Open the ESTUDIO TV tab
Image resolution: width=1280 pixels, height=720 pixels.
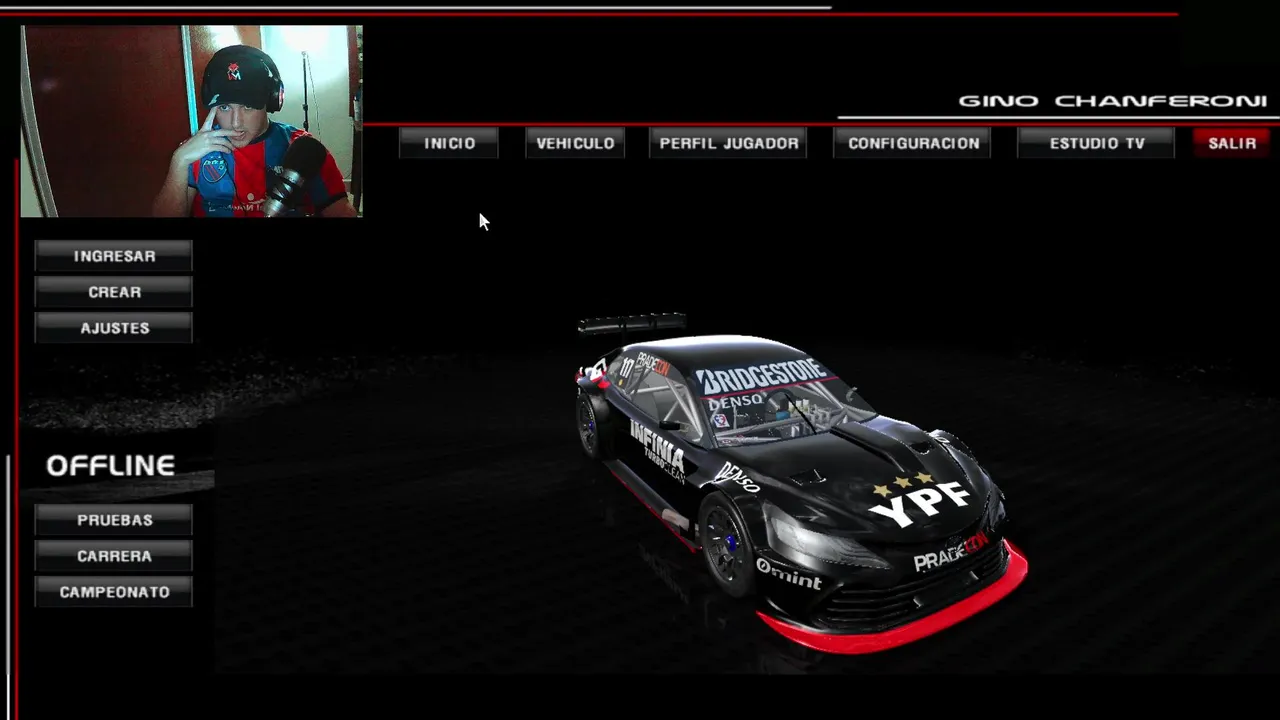(x=1097, y=143)
